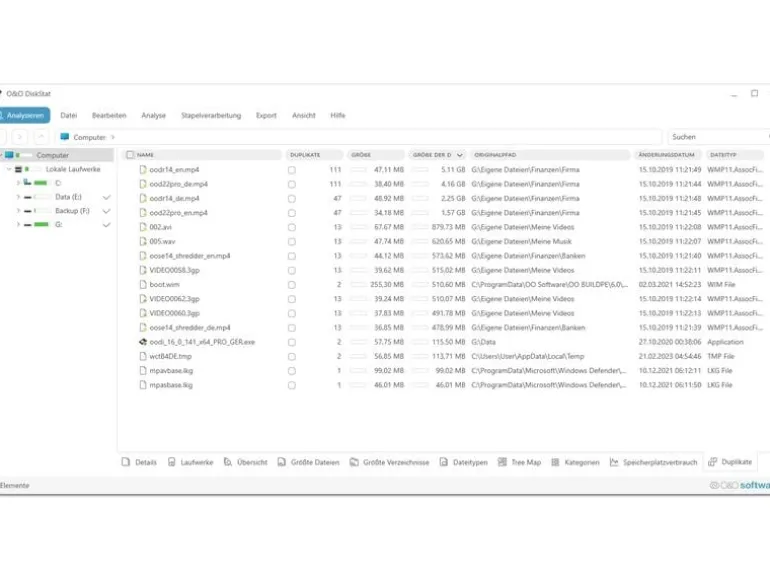
Task: Toggle sort arrow on Größe der D column
Action: pyautogui.click(x=459, y=155)
